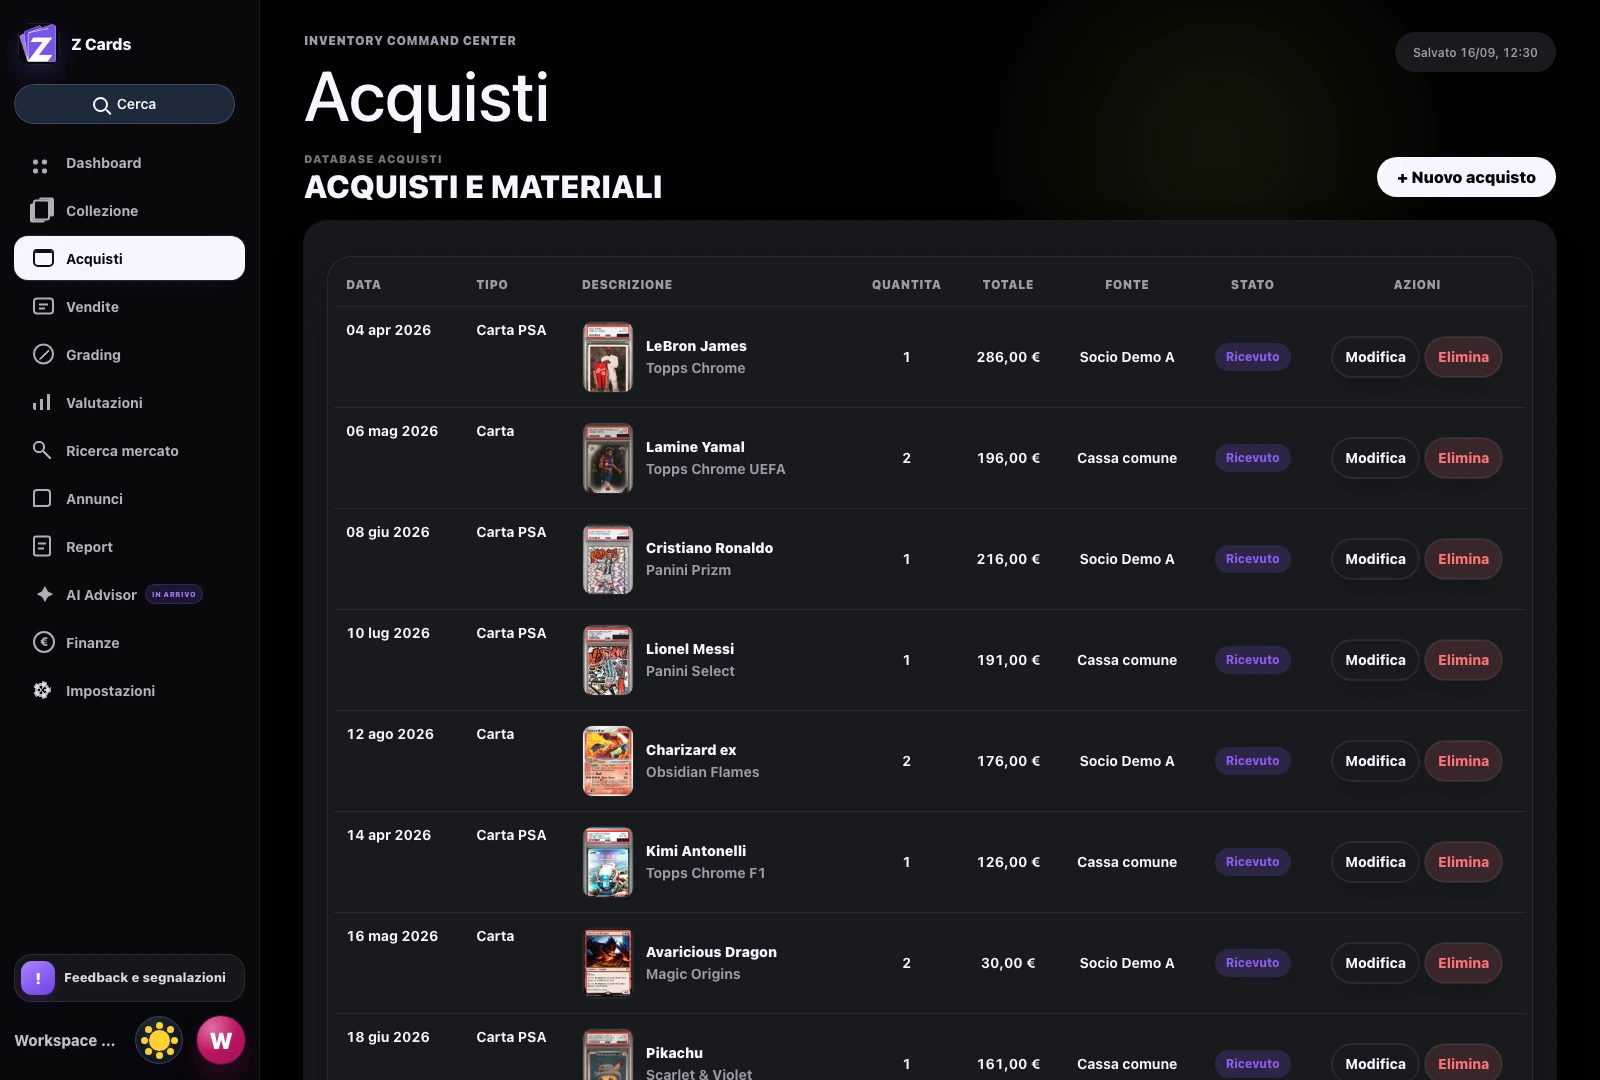View the Cristiano Ronaldo card image
The height and width of the screenshot is (1080, 1600).
(x=608, y=559)
